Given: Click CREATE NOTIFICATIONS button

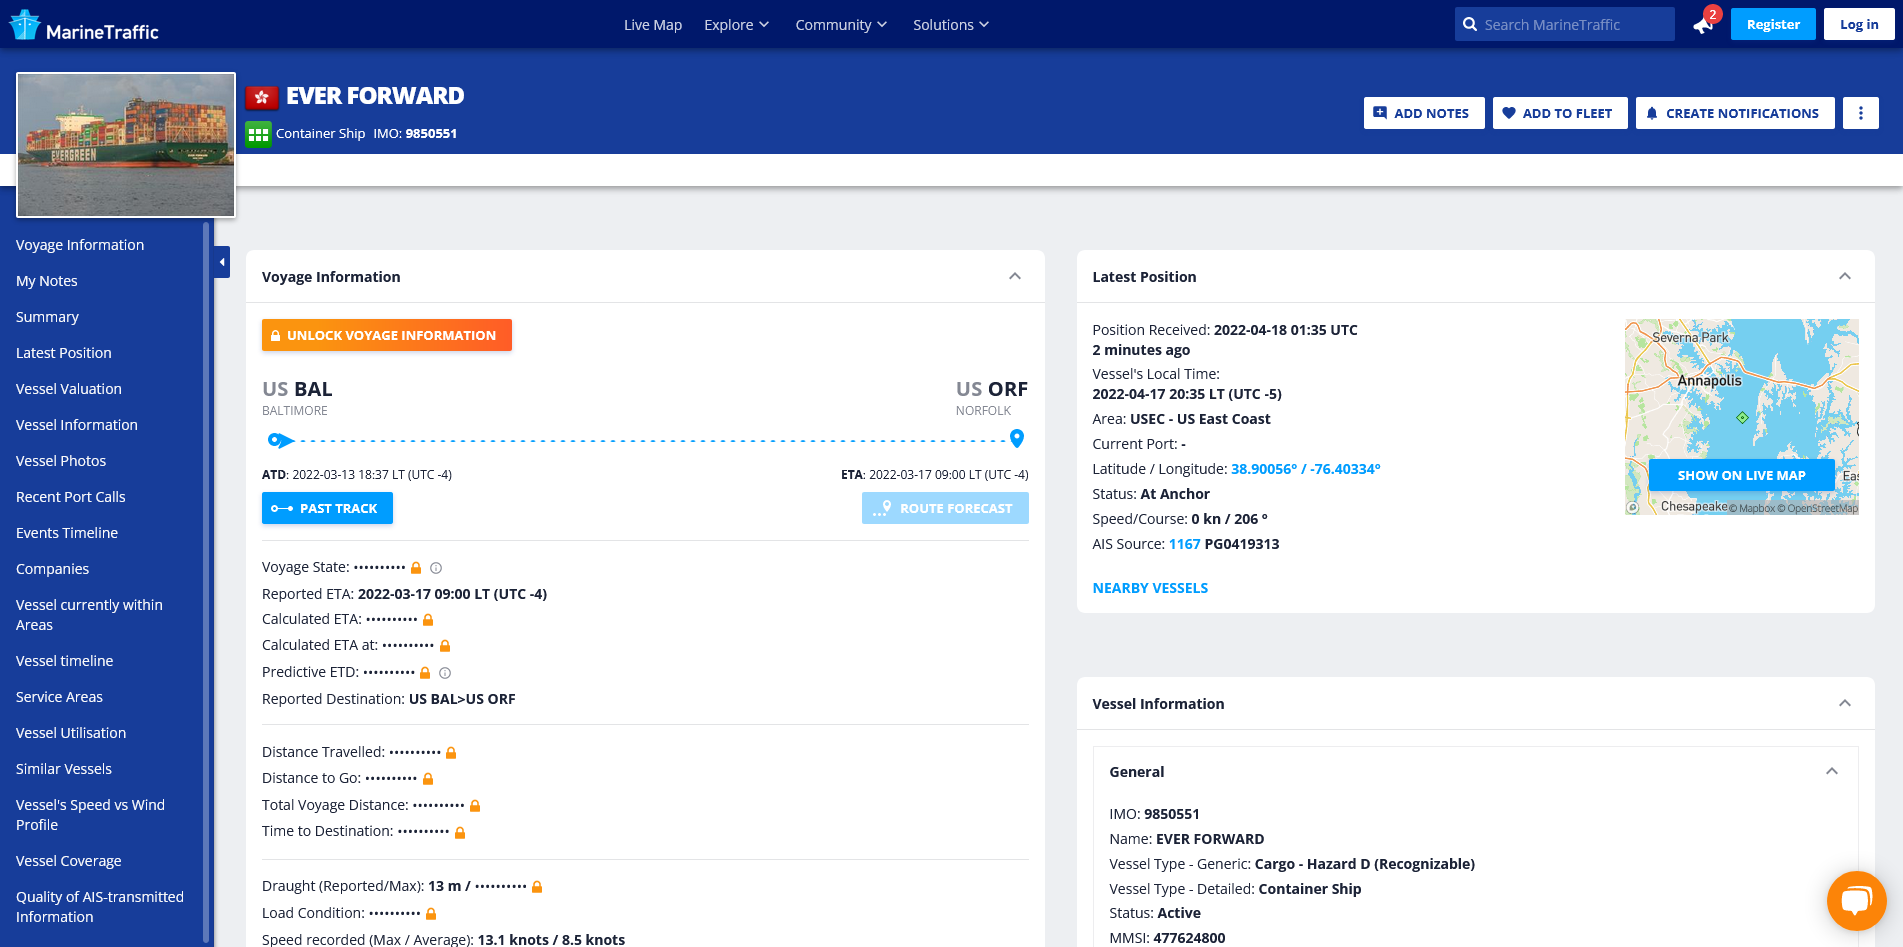Looking at the screenshot, I should tap(1734, 113).
